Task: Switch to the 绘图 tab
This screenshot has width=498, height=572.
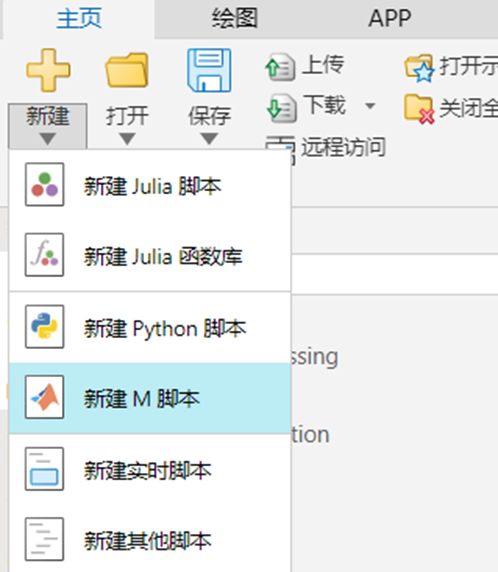Action: pyautogui.click(x=235, y=18)
